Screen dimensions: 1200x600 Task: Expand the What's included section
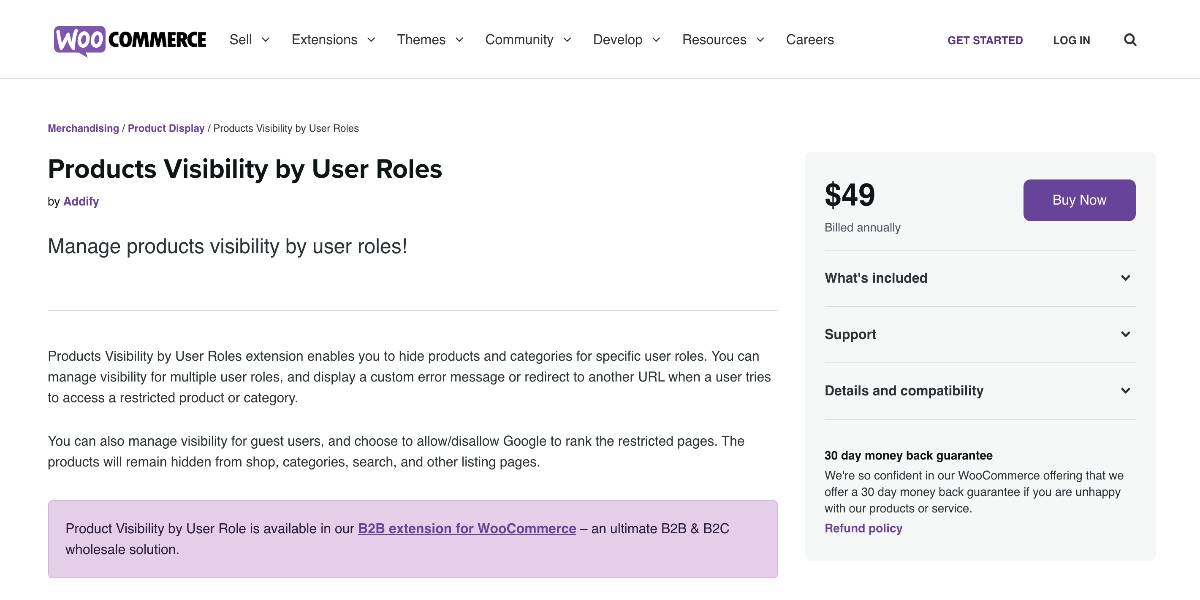pyautogui.click(x=980, y=278)
